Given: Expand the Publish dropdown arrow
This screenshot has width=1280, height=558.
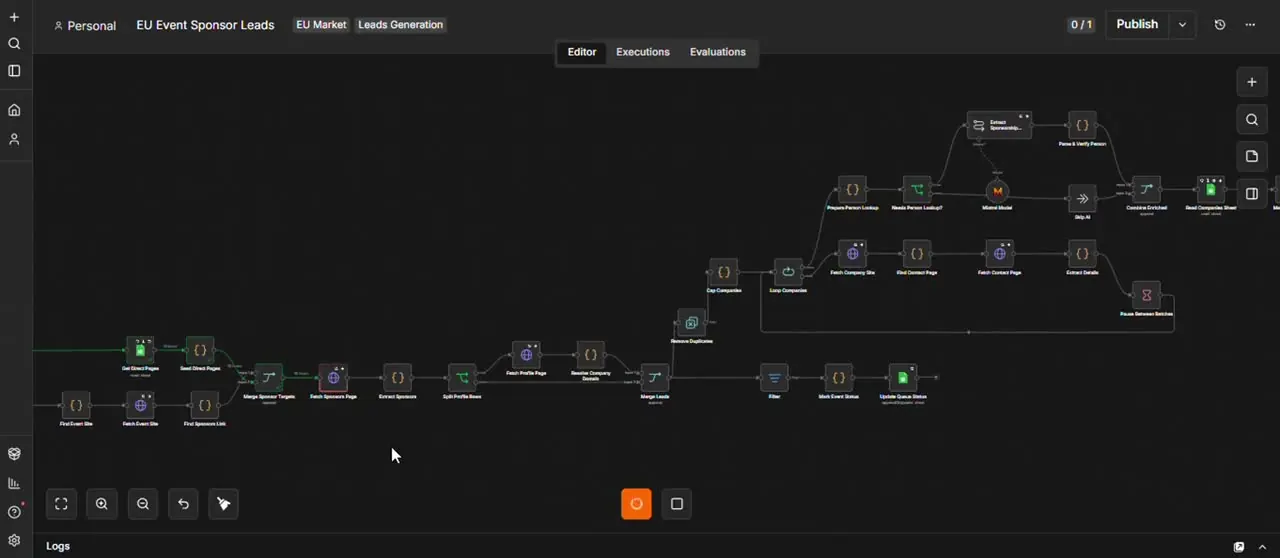Looking at the screenshot, I should coord(1183,25).
